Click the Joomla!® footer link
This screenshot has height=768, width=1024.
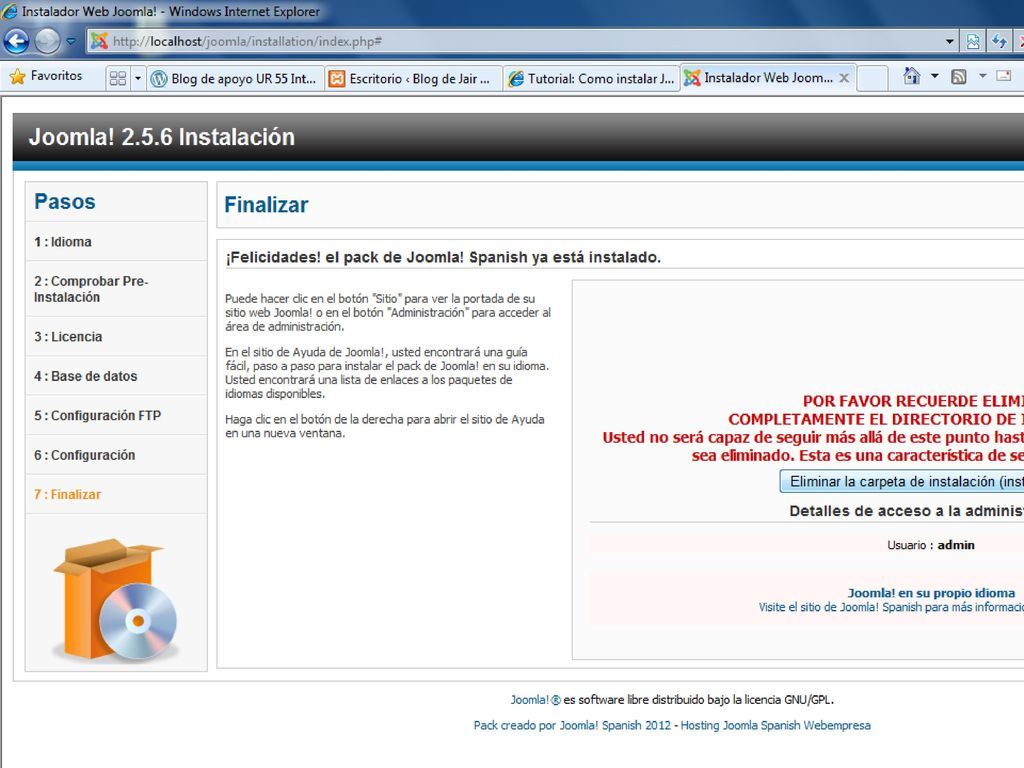536,699
